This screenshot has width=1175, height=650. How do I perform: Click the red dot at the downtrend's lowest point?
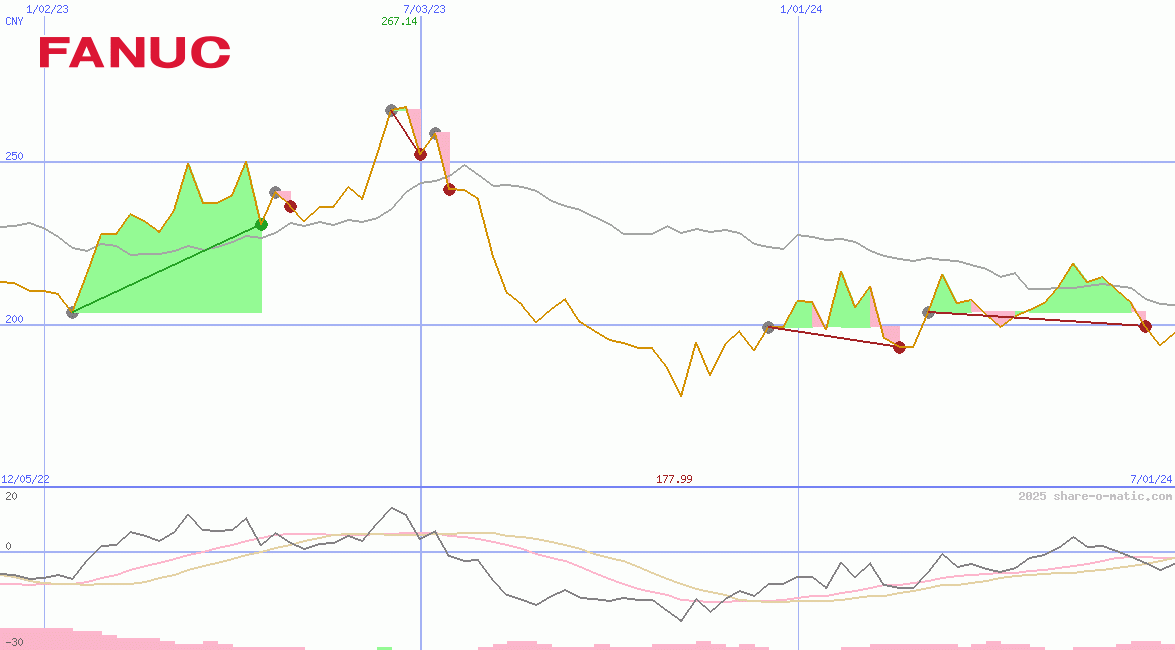(x=899, y=348)
